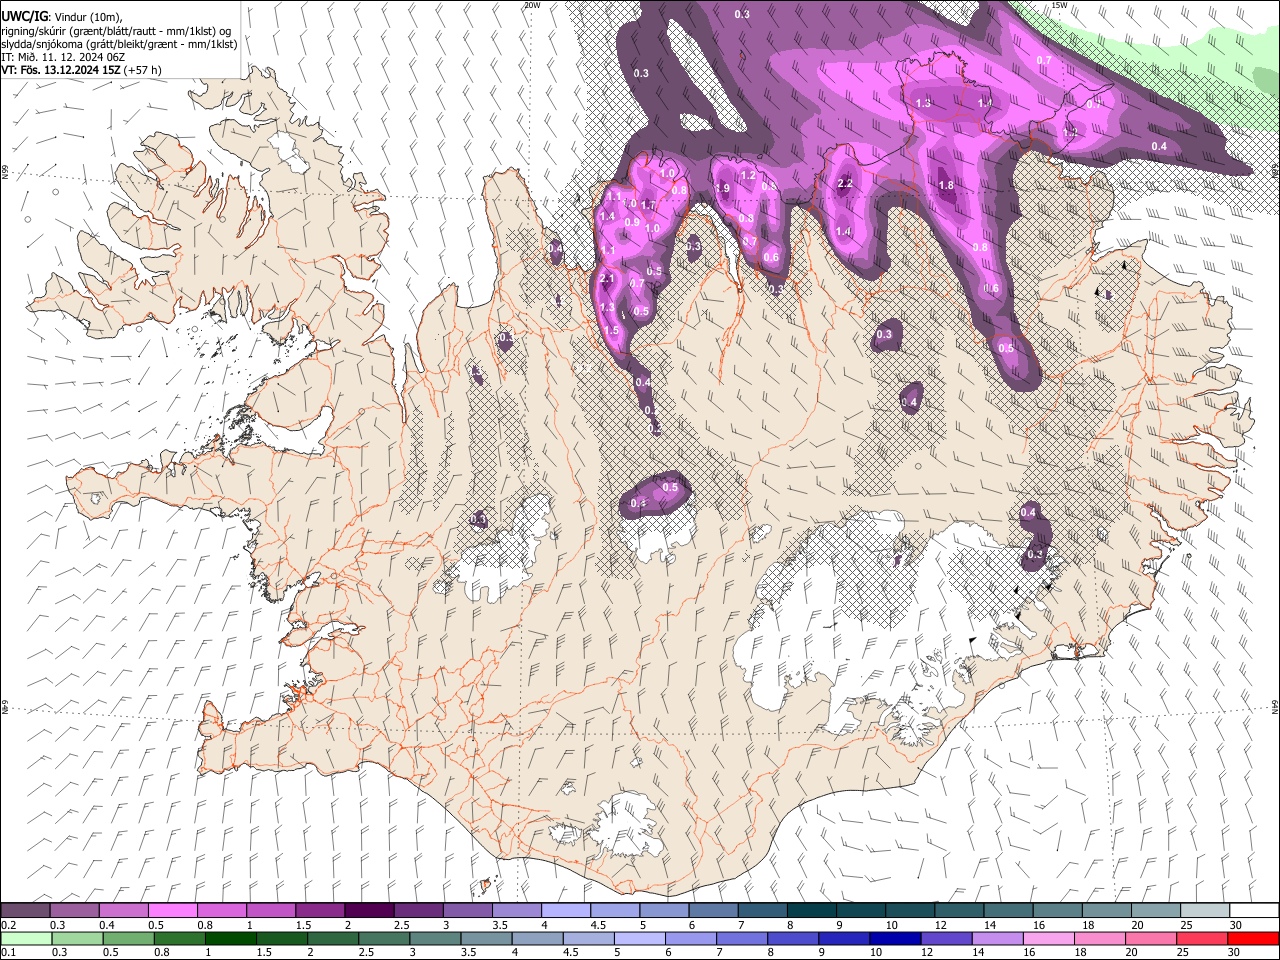Click the '0.1' label in the rain legend scale
Screen dimensions: 1280x960
click(8, 953)
